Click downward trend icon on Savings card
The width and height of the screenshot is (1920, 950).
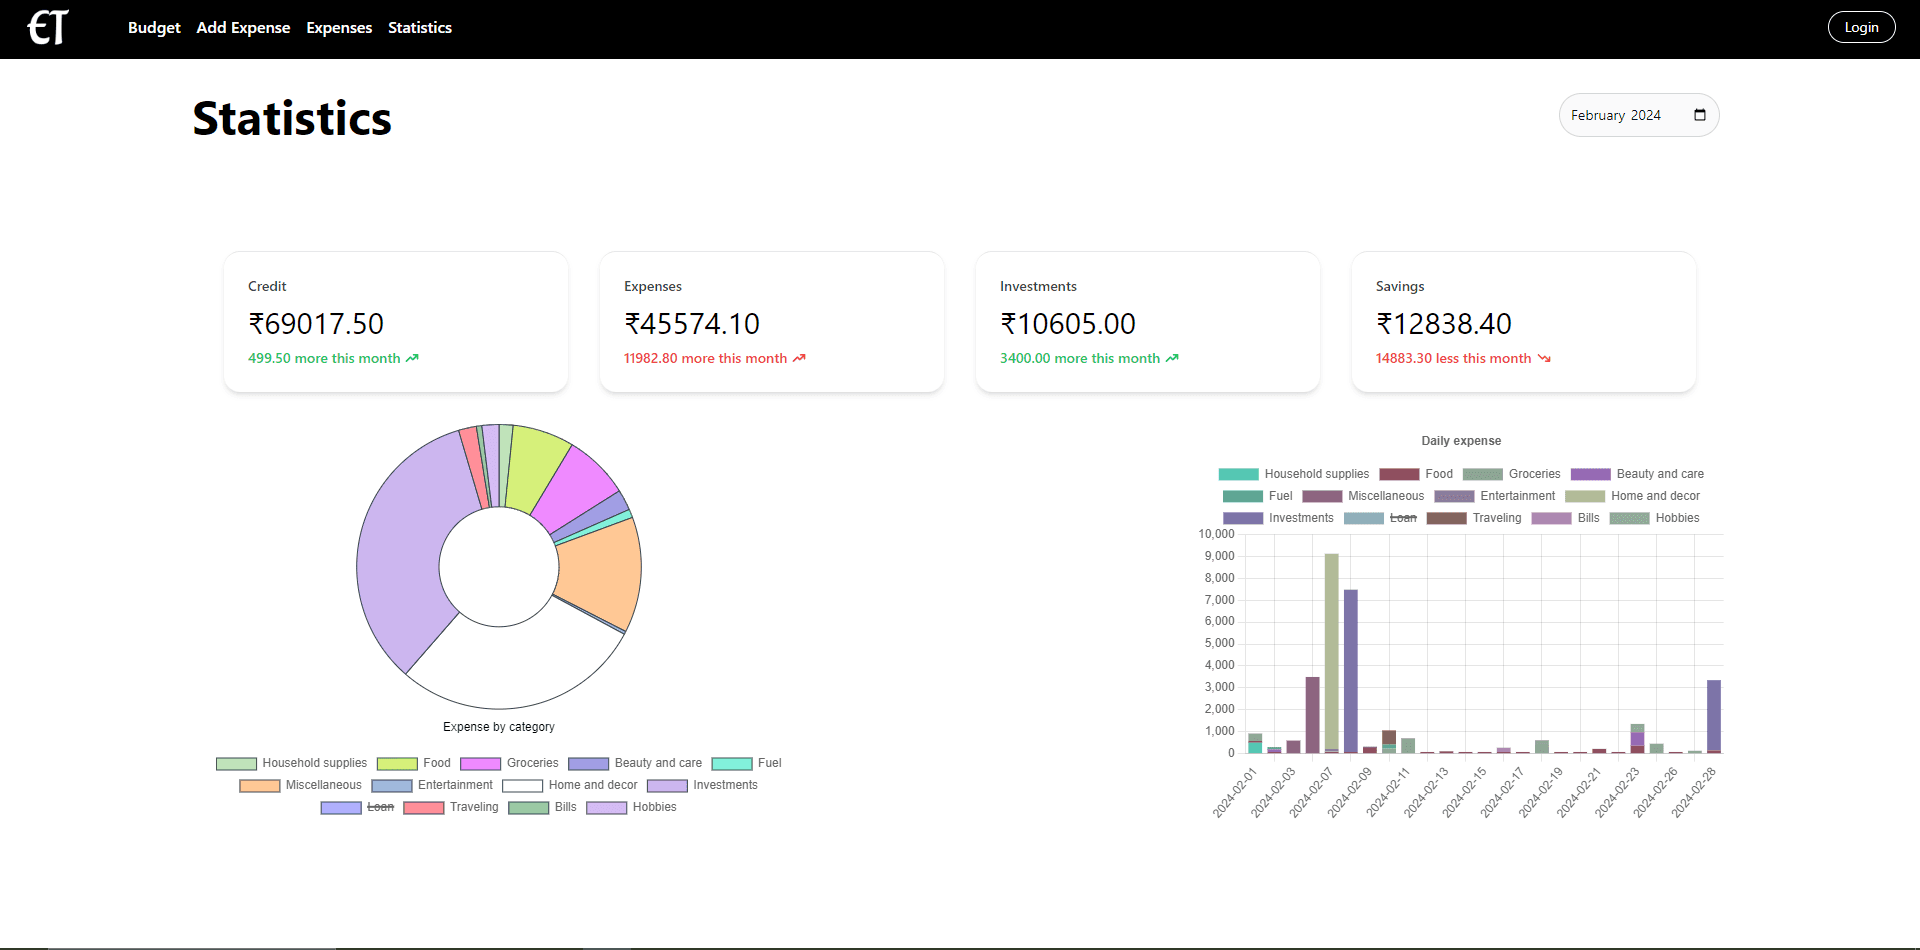click(x=1544, y=358)
